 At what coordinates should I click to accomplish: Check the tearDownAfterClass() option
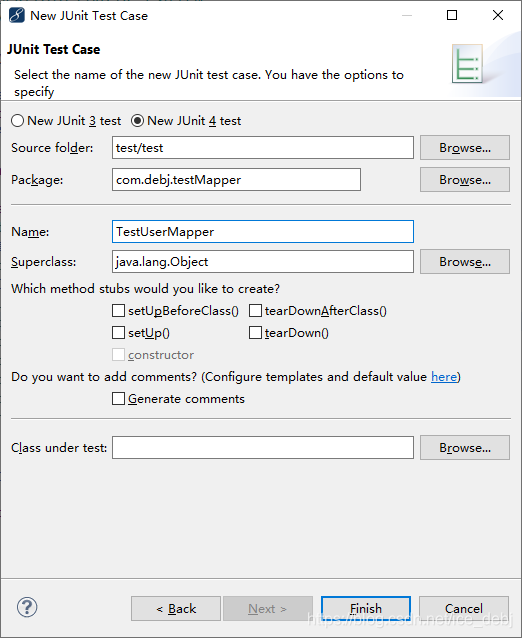[255, 311]
